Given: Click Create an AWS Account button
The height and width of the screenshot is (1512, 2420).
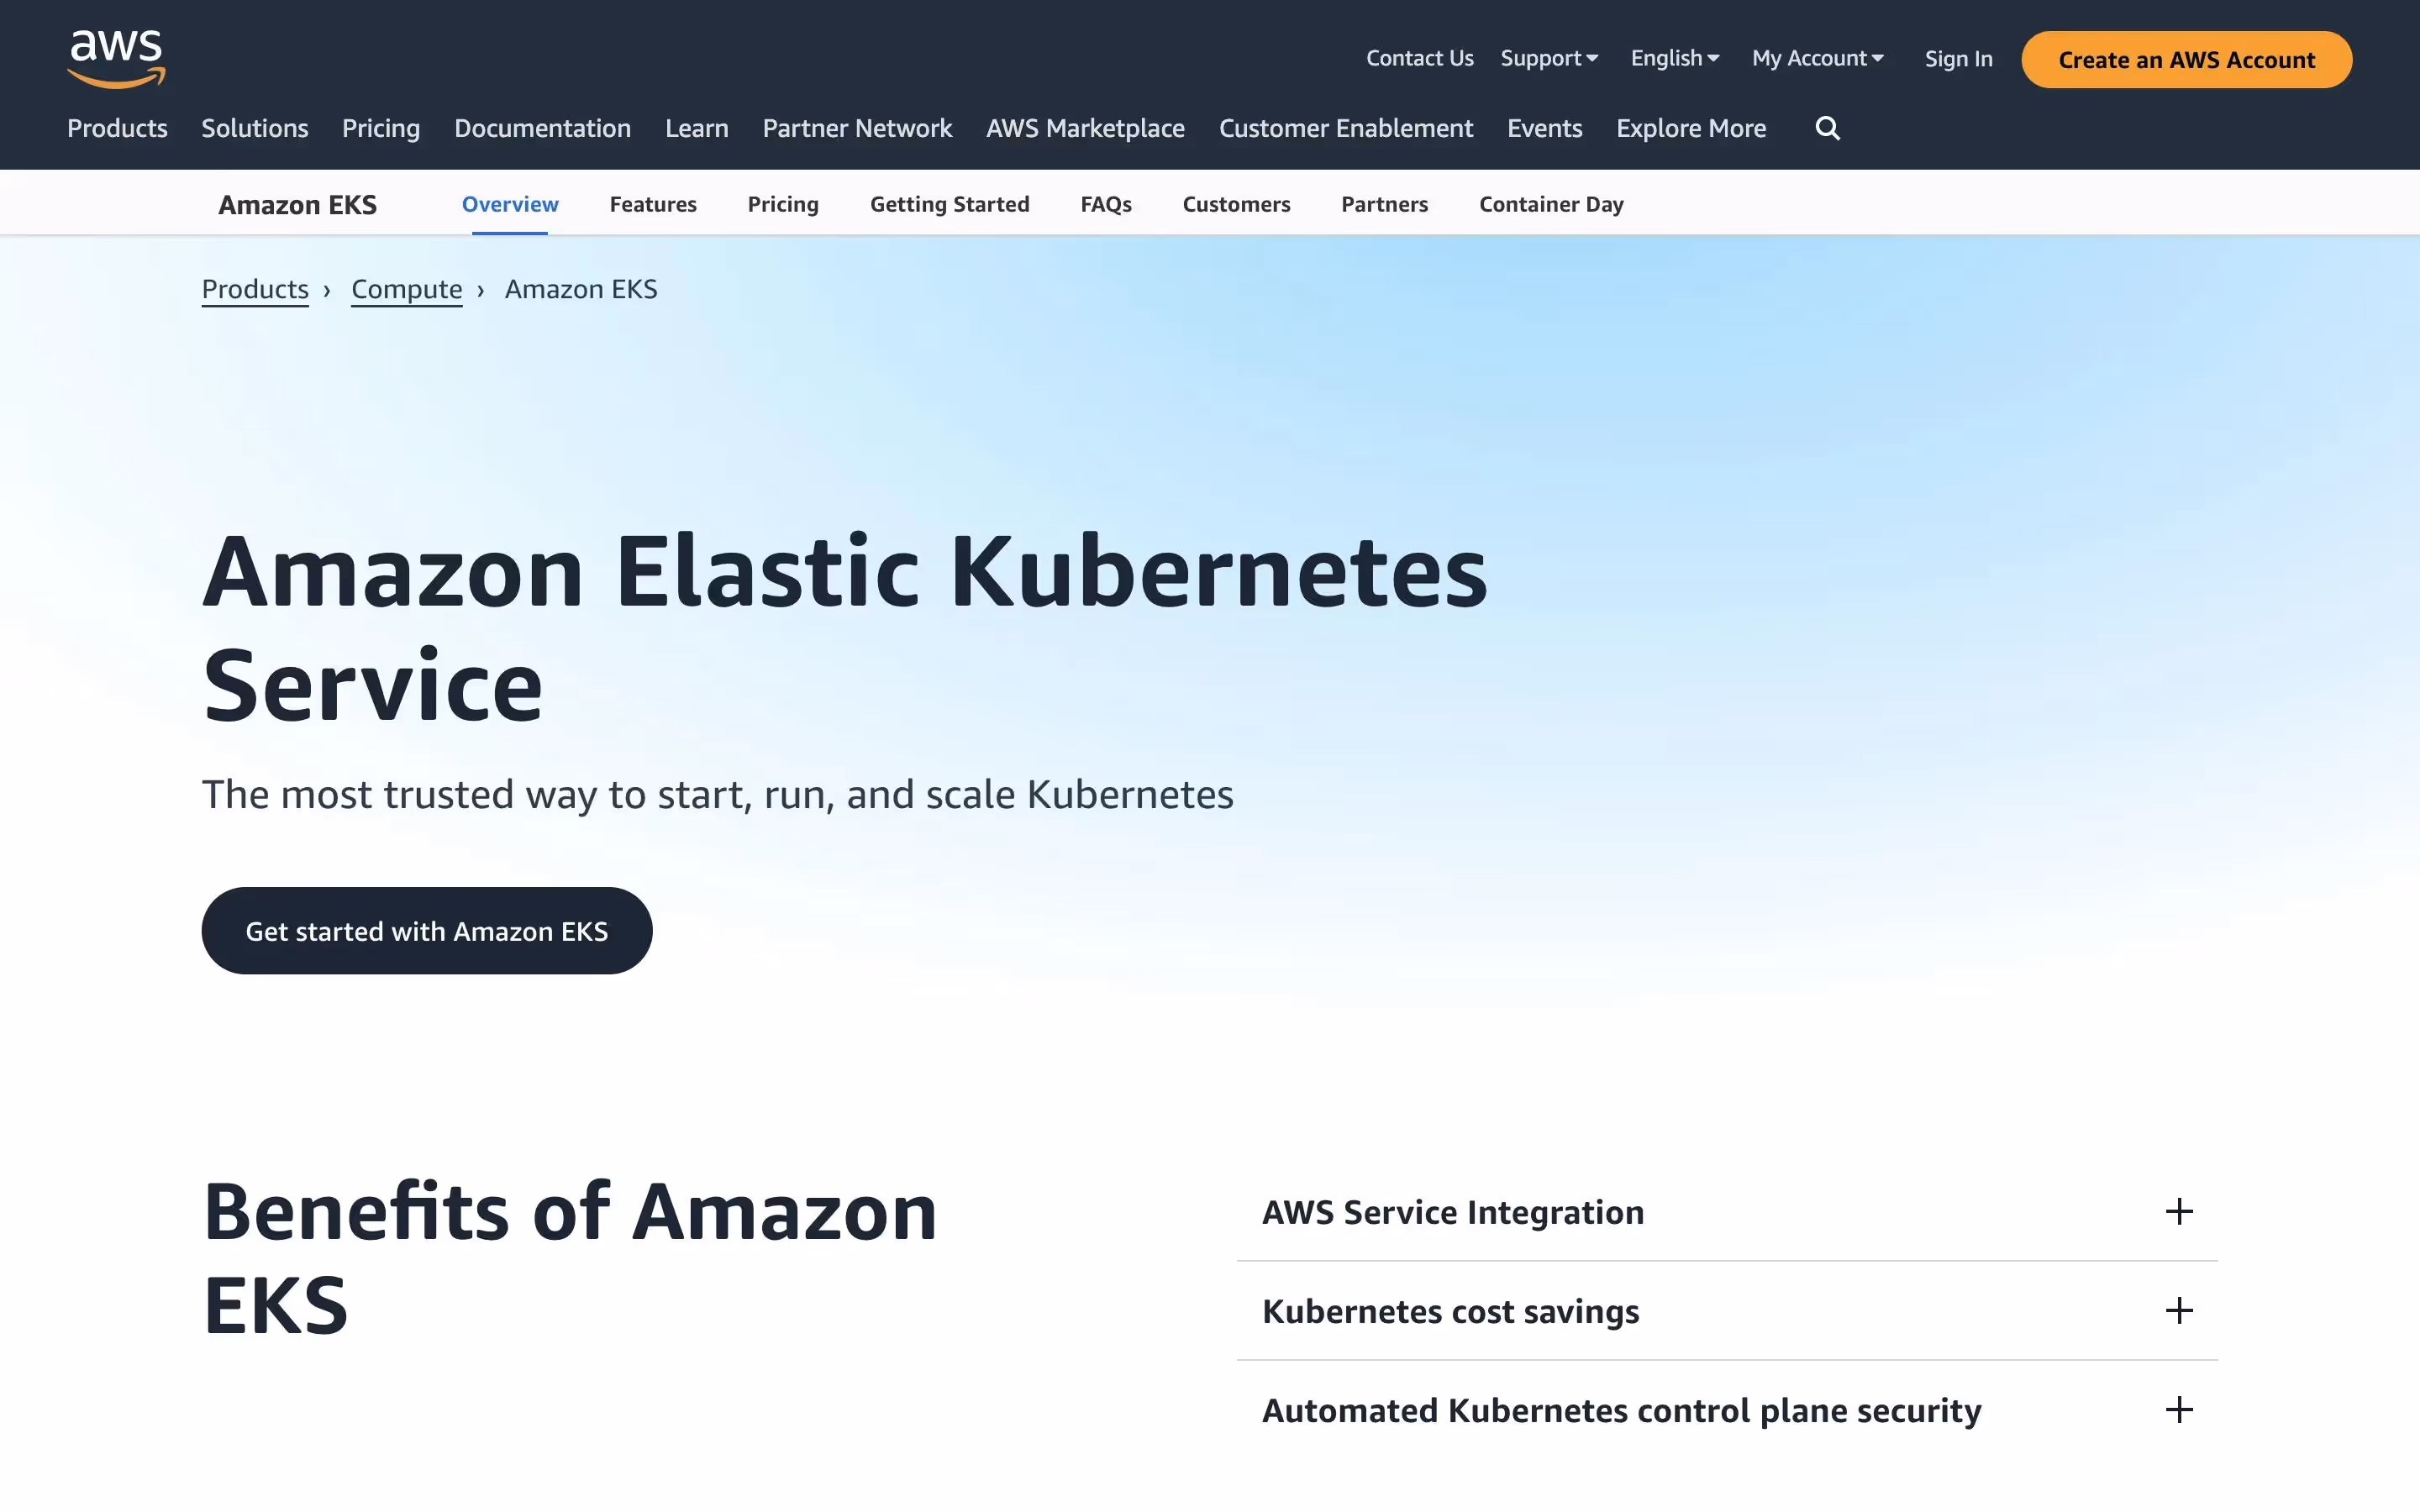Looking at the screenshot, I should (2186, 60).
